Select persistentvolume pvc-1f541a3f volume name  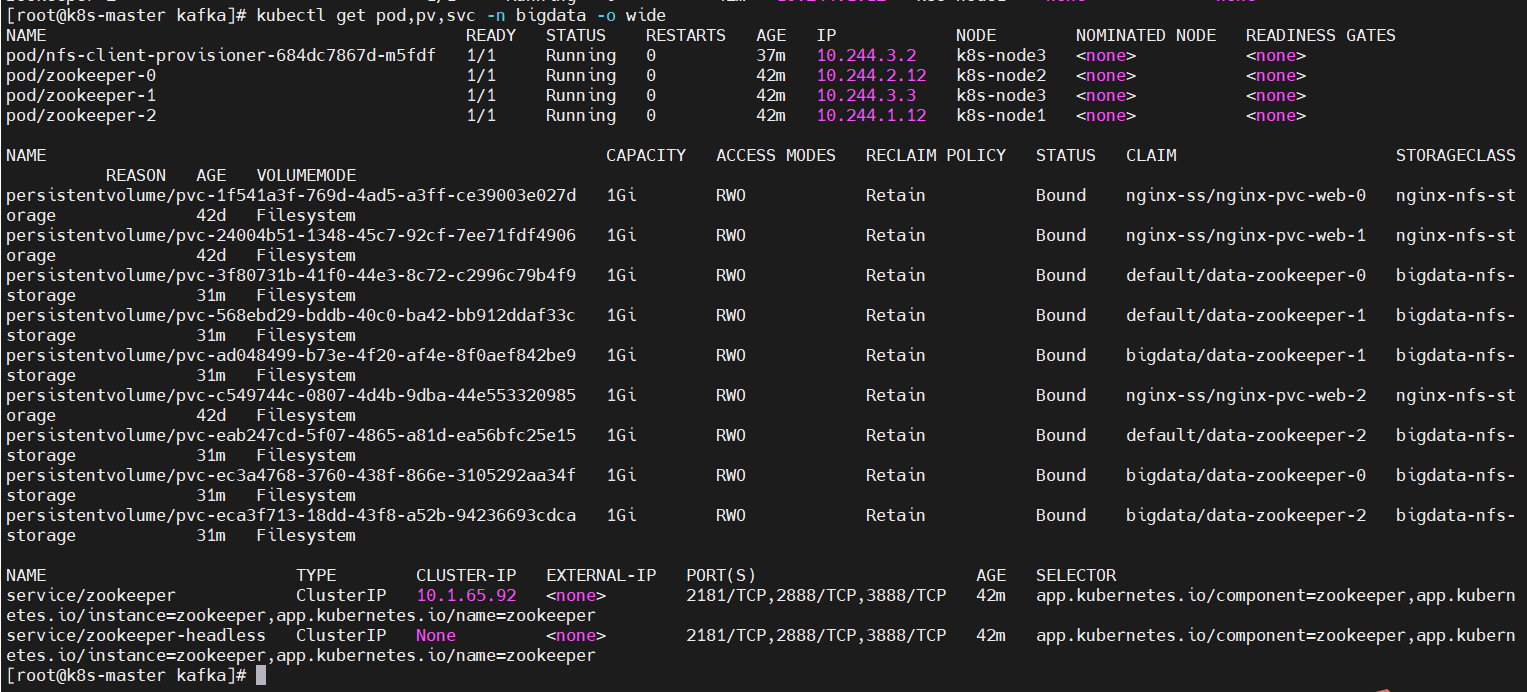pyautogui.click(x=290, y=196)
